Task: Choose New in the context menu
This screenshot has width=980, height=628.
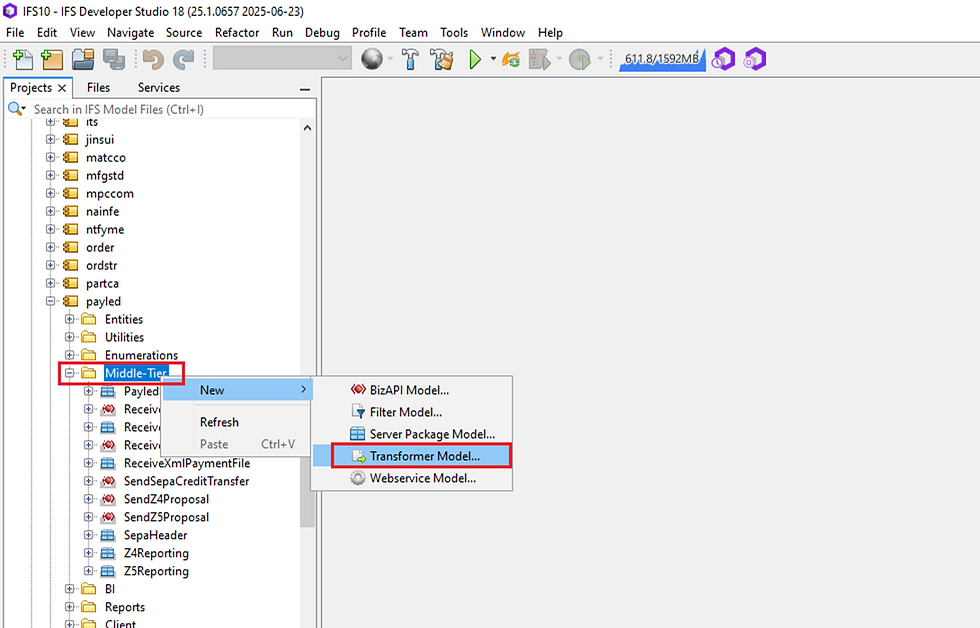Action: pyautogui.click(x=237, y=390)
